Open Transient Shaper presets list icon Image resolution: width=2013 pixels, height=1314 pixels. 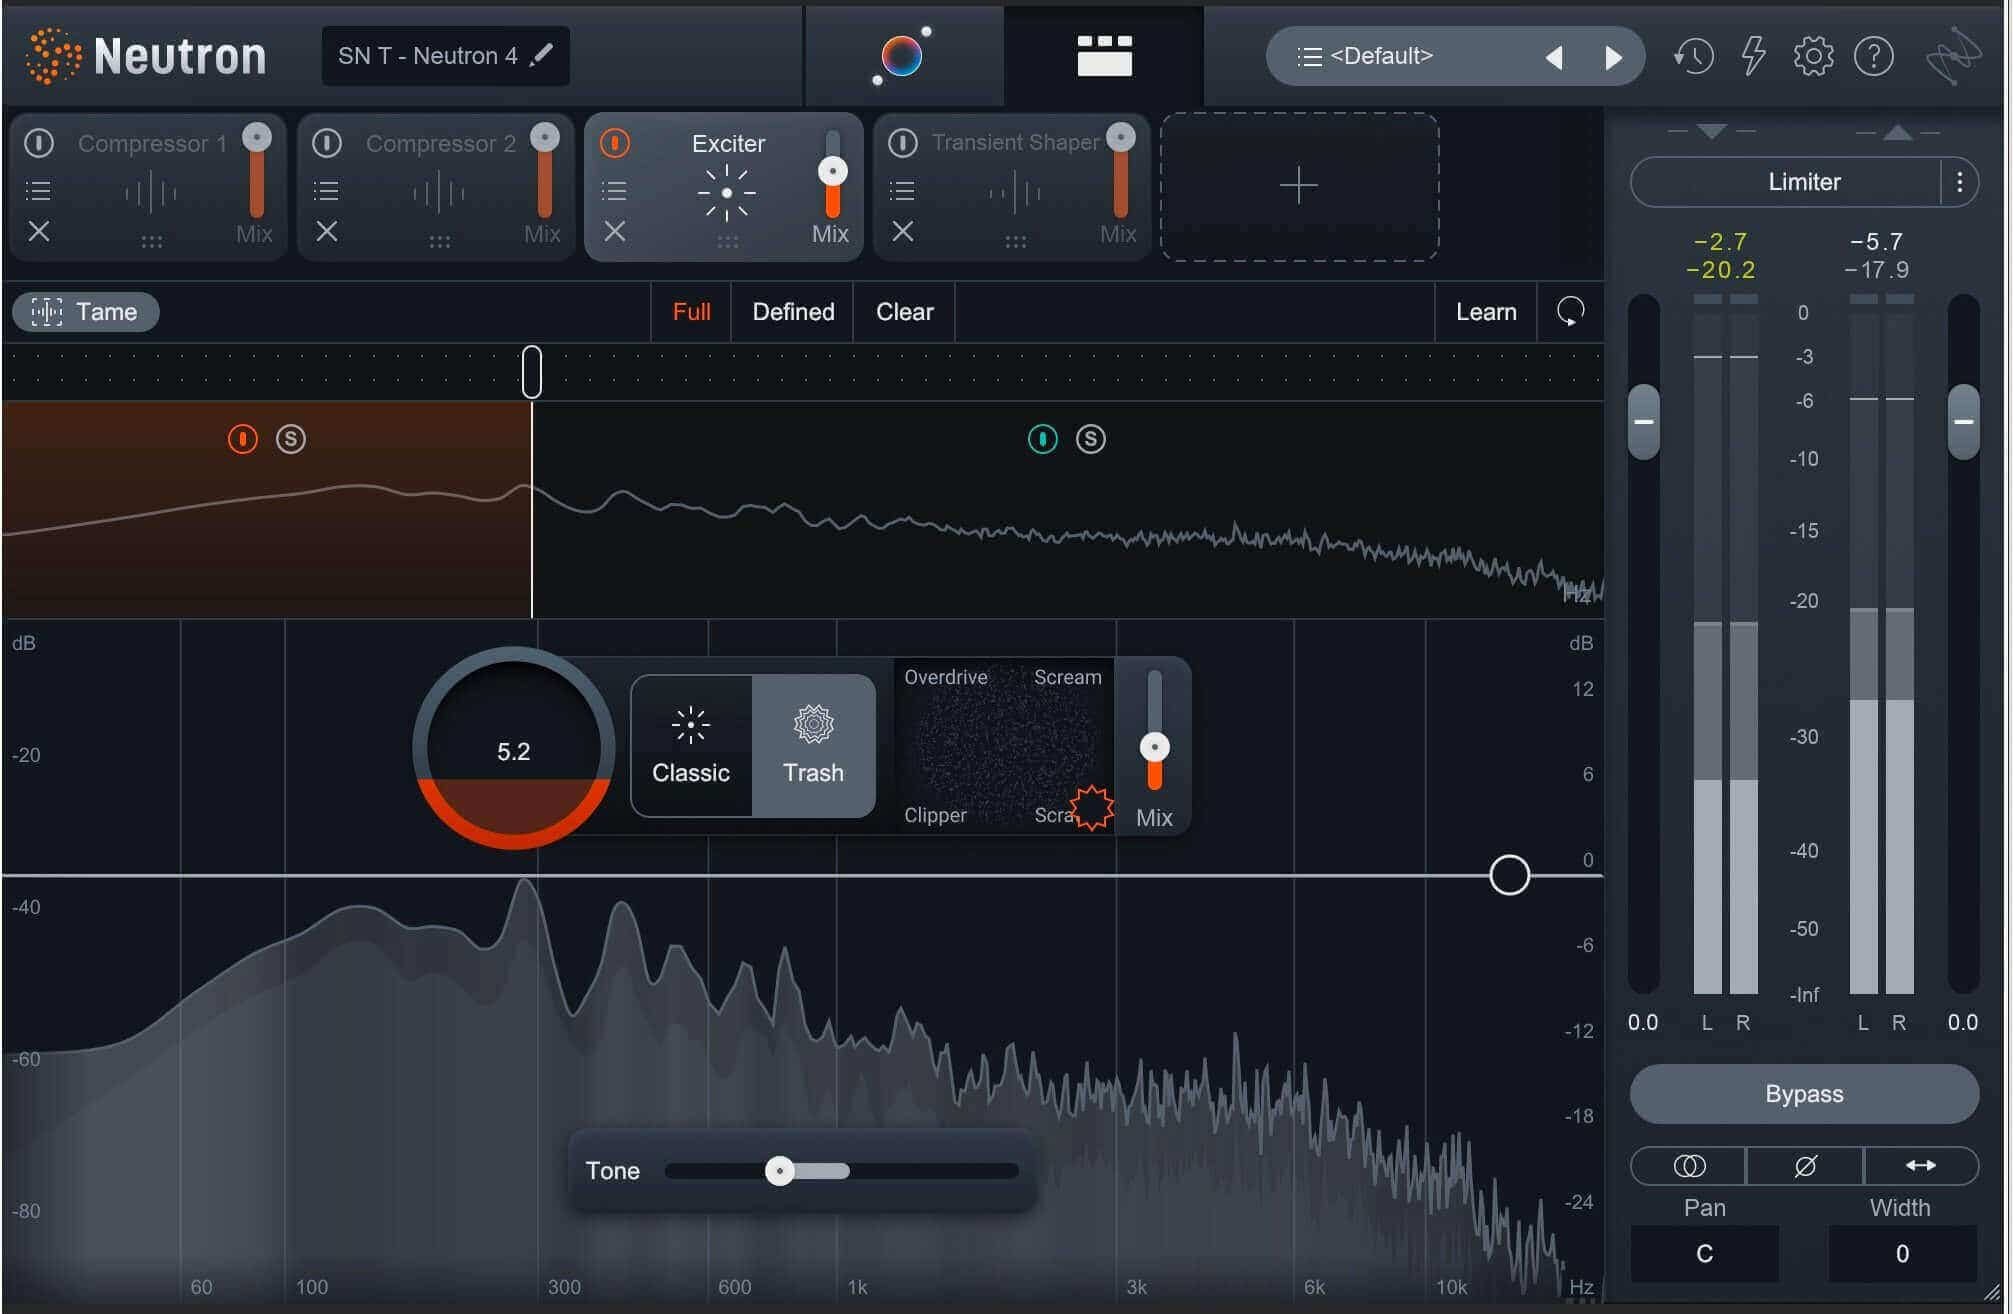tap(902, 190)
